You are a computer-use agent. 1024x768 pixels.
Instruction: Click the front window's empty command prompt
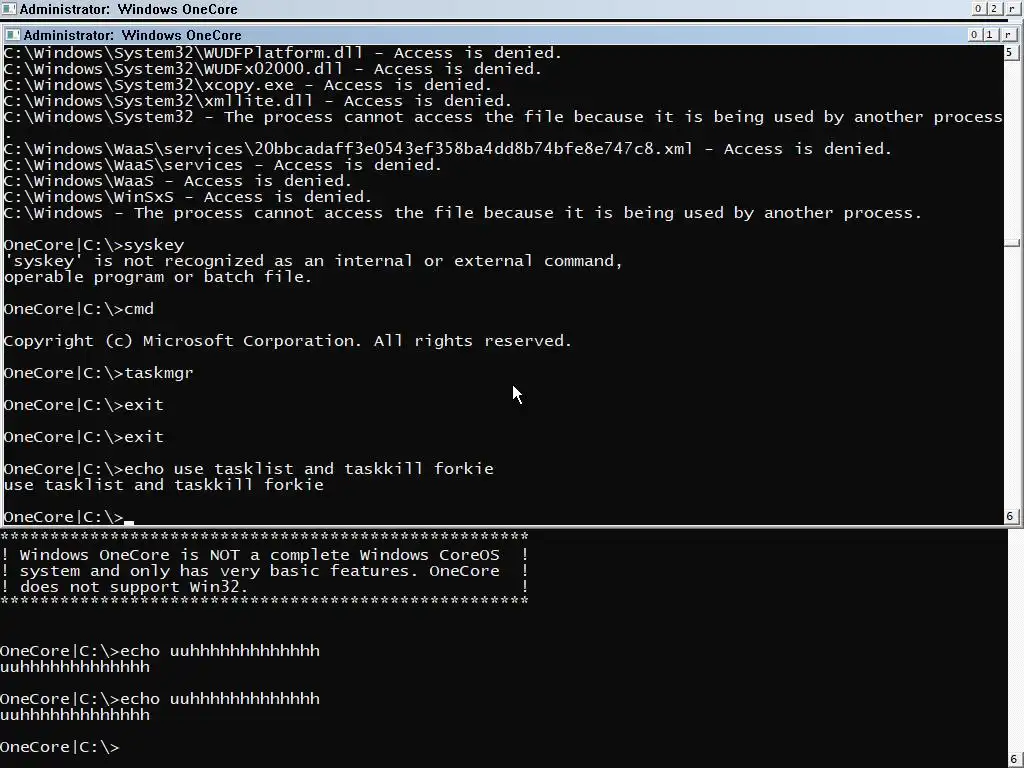(69, 517)
